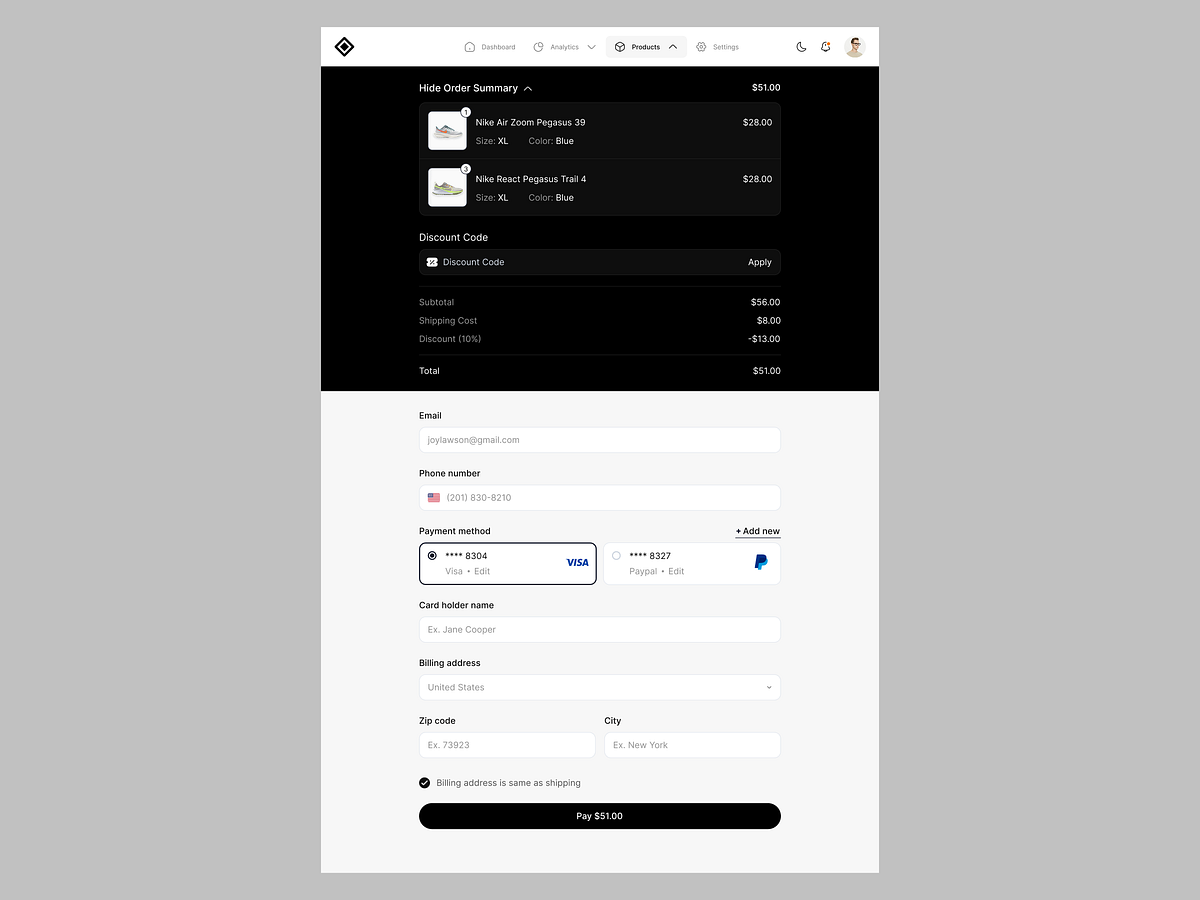The height and width of the screenshot is (900, 1200).
Task: Click the Nike Air Zoom Pegasus 39 thumbnail
Action: pyautogui.click(x=447, y=131)
